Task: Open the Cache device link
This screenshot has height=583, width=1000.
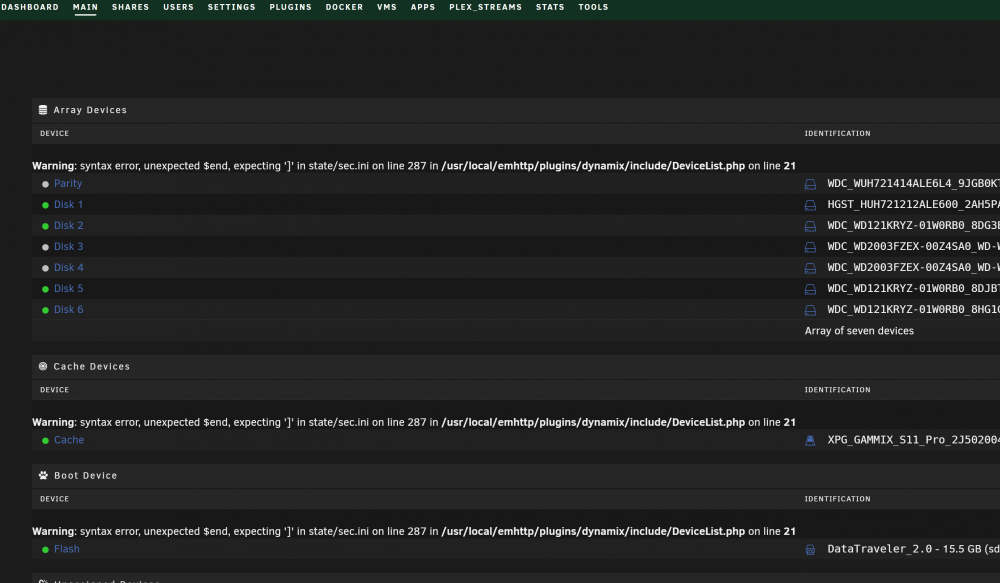Action: coord(69,439)
